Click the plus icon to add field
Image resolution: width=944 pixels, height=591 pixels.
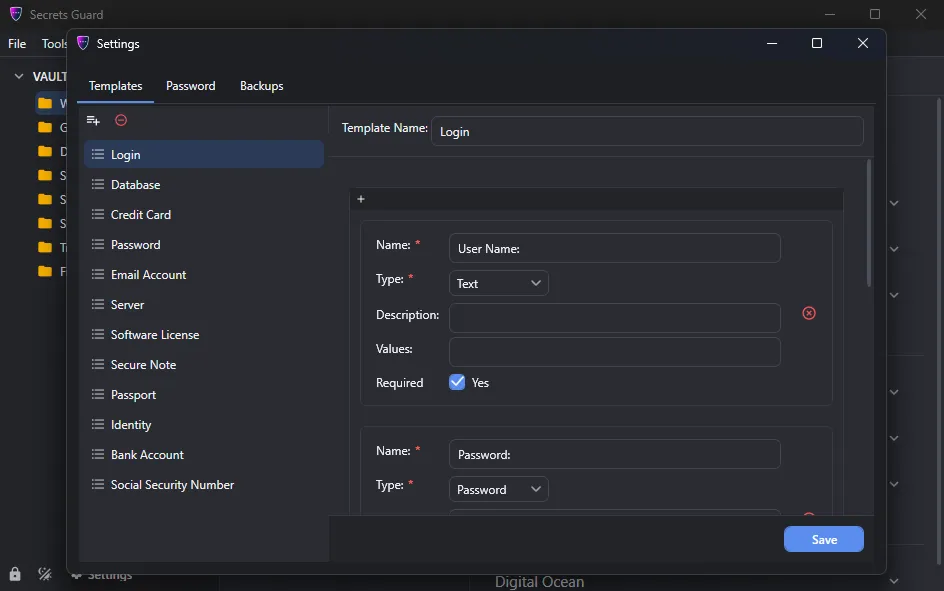click(361, 199)
